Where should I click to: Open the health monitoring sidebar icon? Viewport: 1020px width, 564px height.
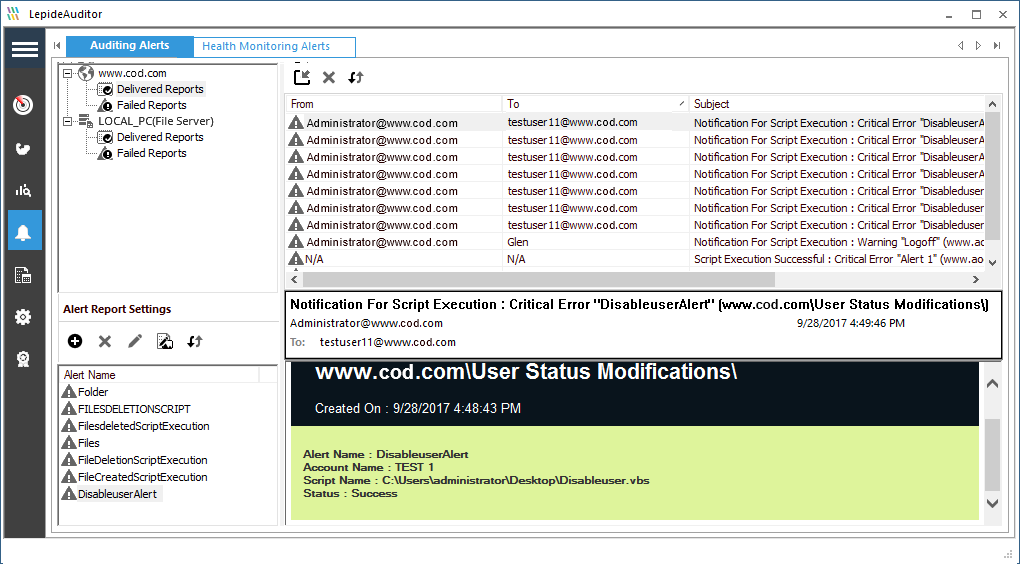click(x=23, y=149)
